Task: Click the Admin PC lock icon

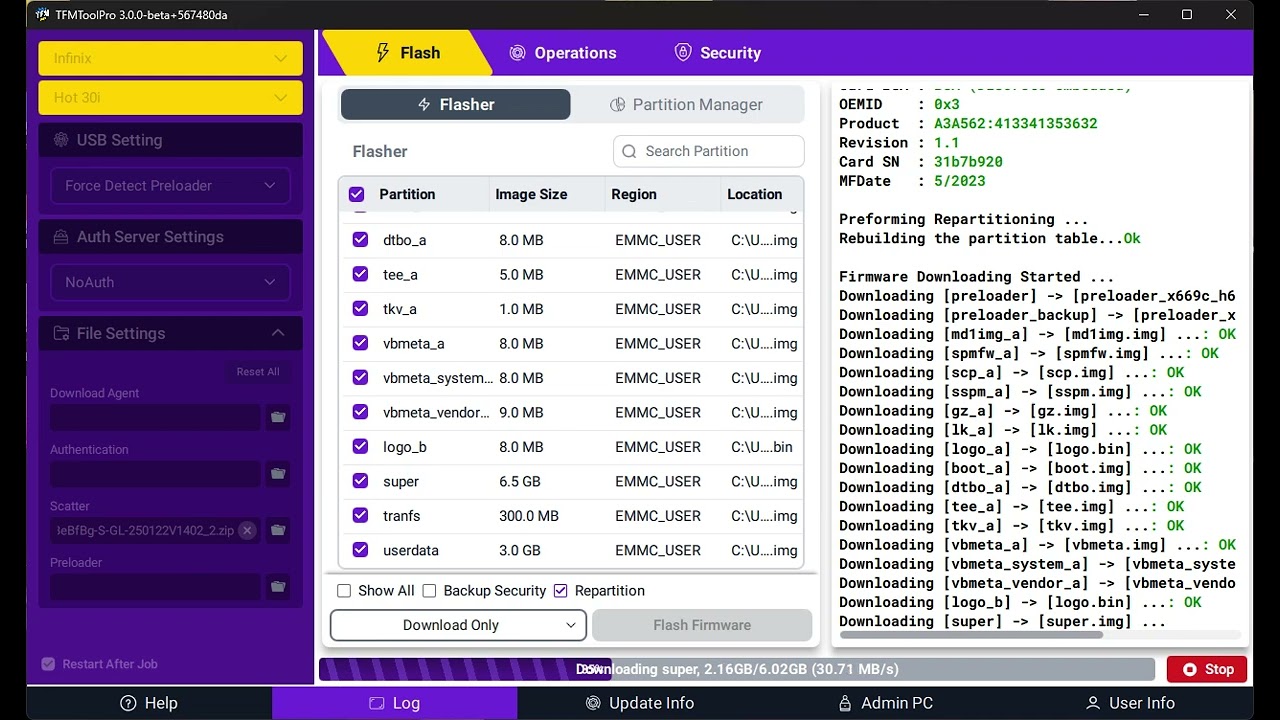Action: point(845,703)
